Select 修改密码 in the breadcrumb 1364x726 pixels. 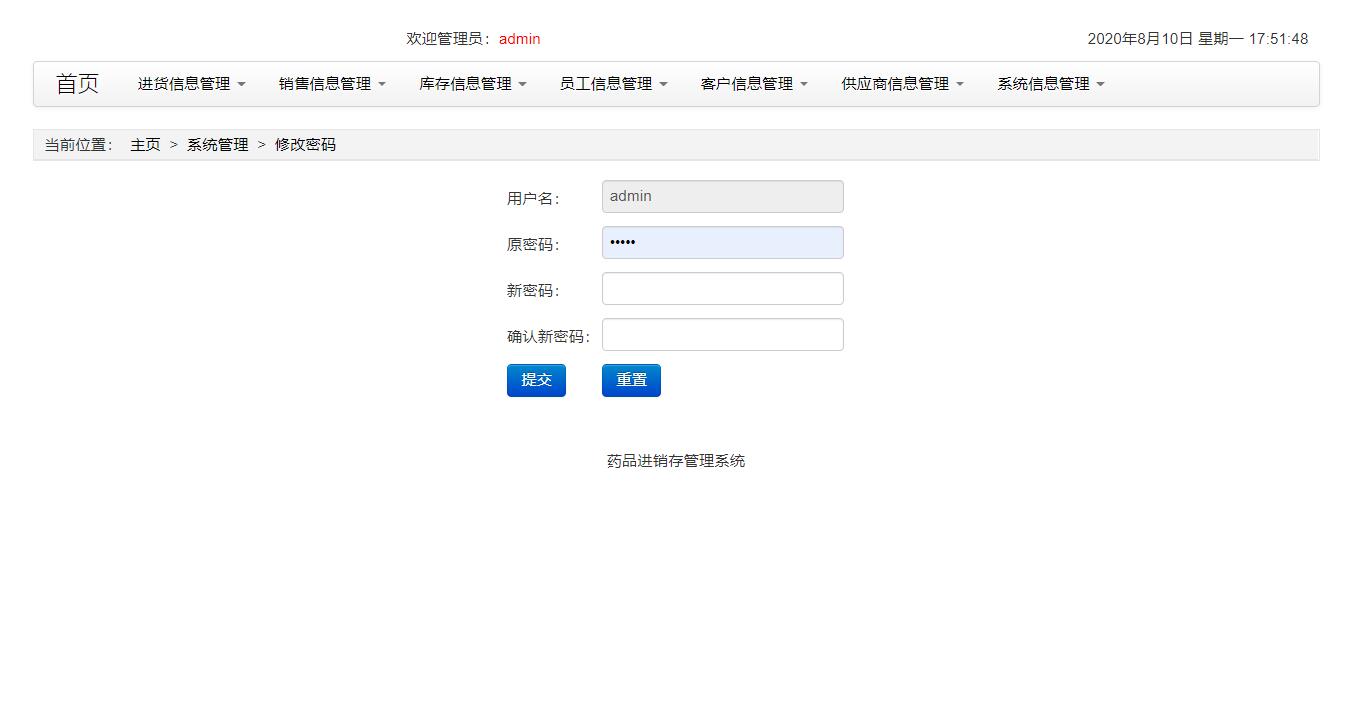(x=305, y=144)
